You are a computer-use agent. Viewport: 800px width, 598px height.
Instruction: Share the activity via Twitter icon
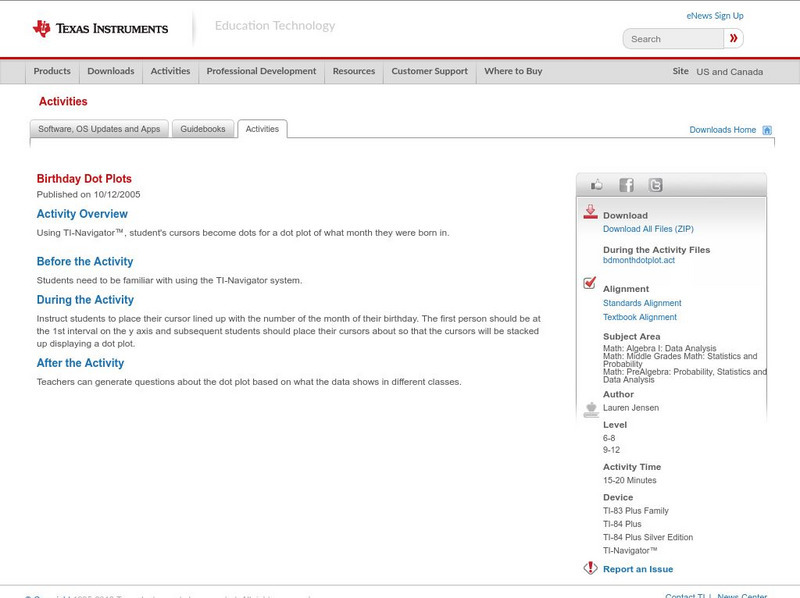[x=655, y=185]
